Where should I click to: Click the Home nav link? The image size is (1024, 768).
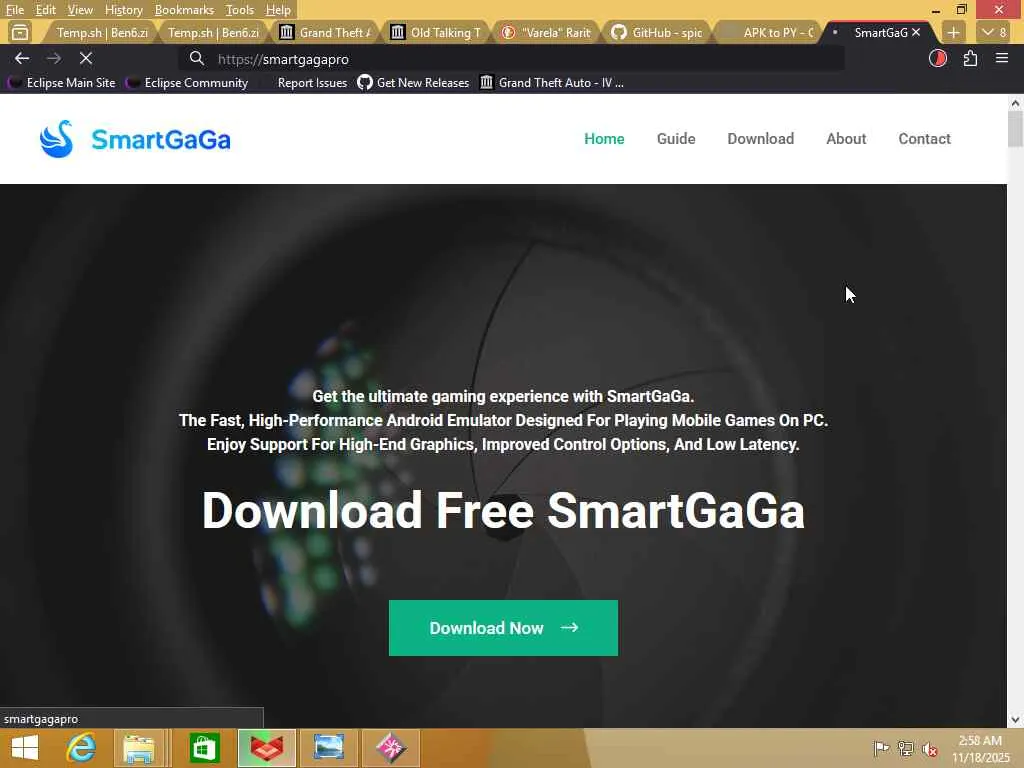(604, 138)
